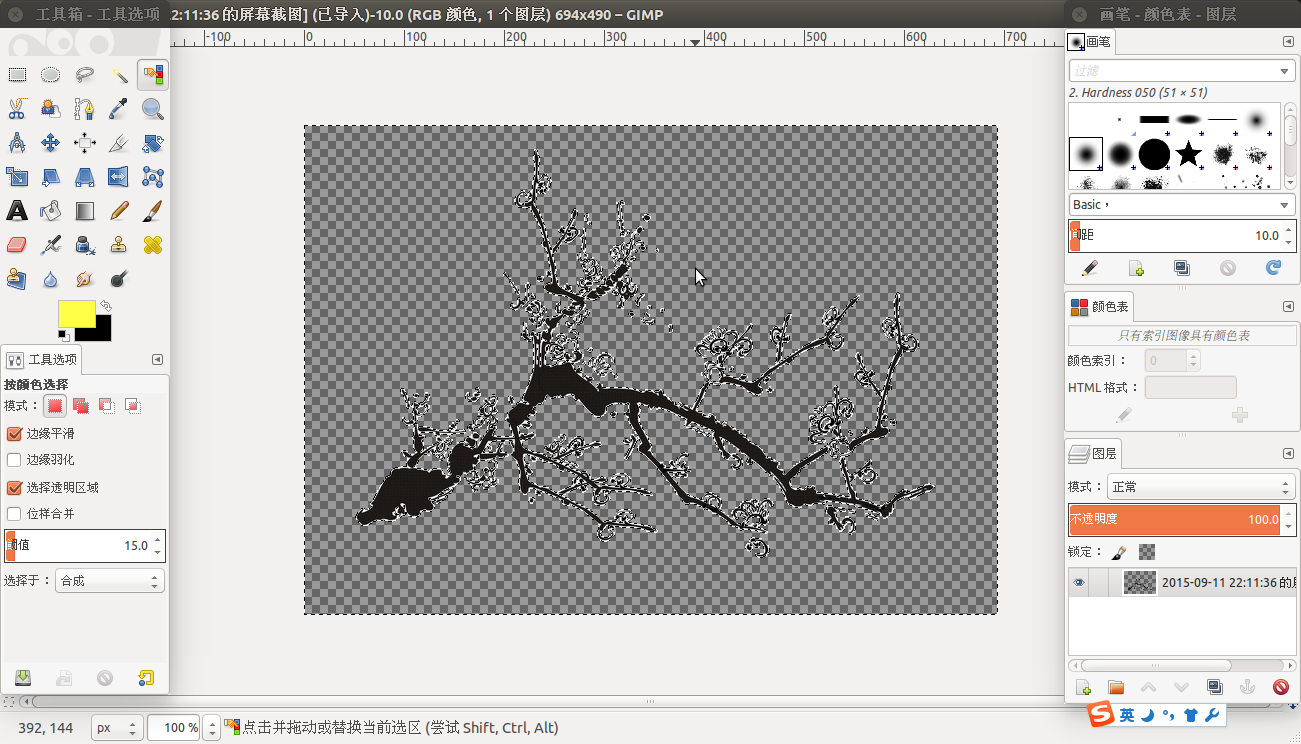The width and height of the screenshot is (1301, 744).
Task: Open the layer mode dropdown showing 正常
Action: [x=1200, y=486]
